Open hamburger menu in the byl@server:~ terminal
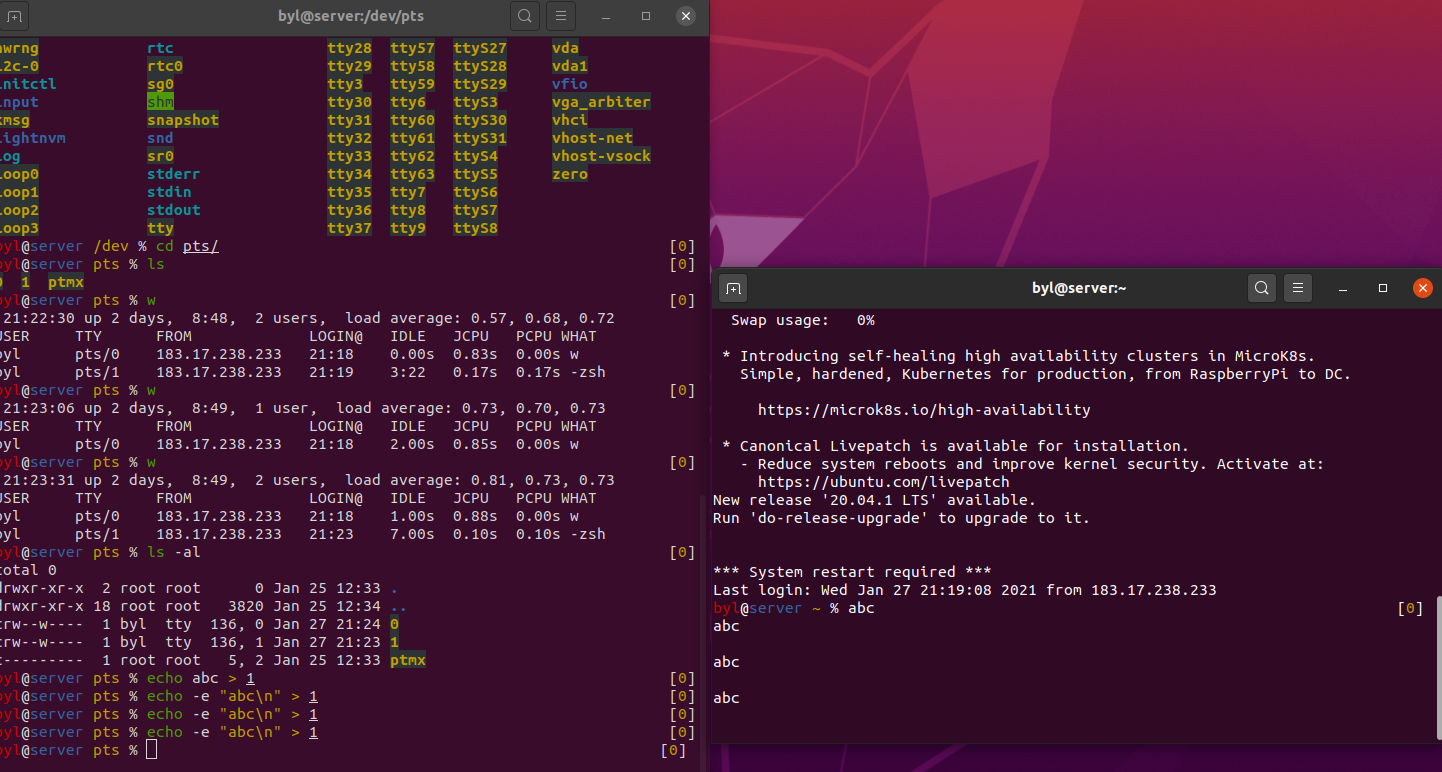Image resolution: width=1442 pixels, height=772 pixels. (x=1298, y=288)
